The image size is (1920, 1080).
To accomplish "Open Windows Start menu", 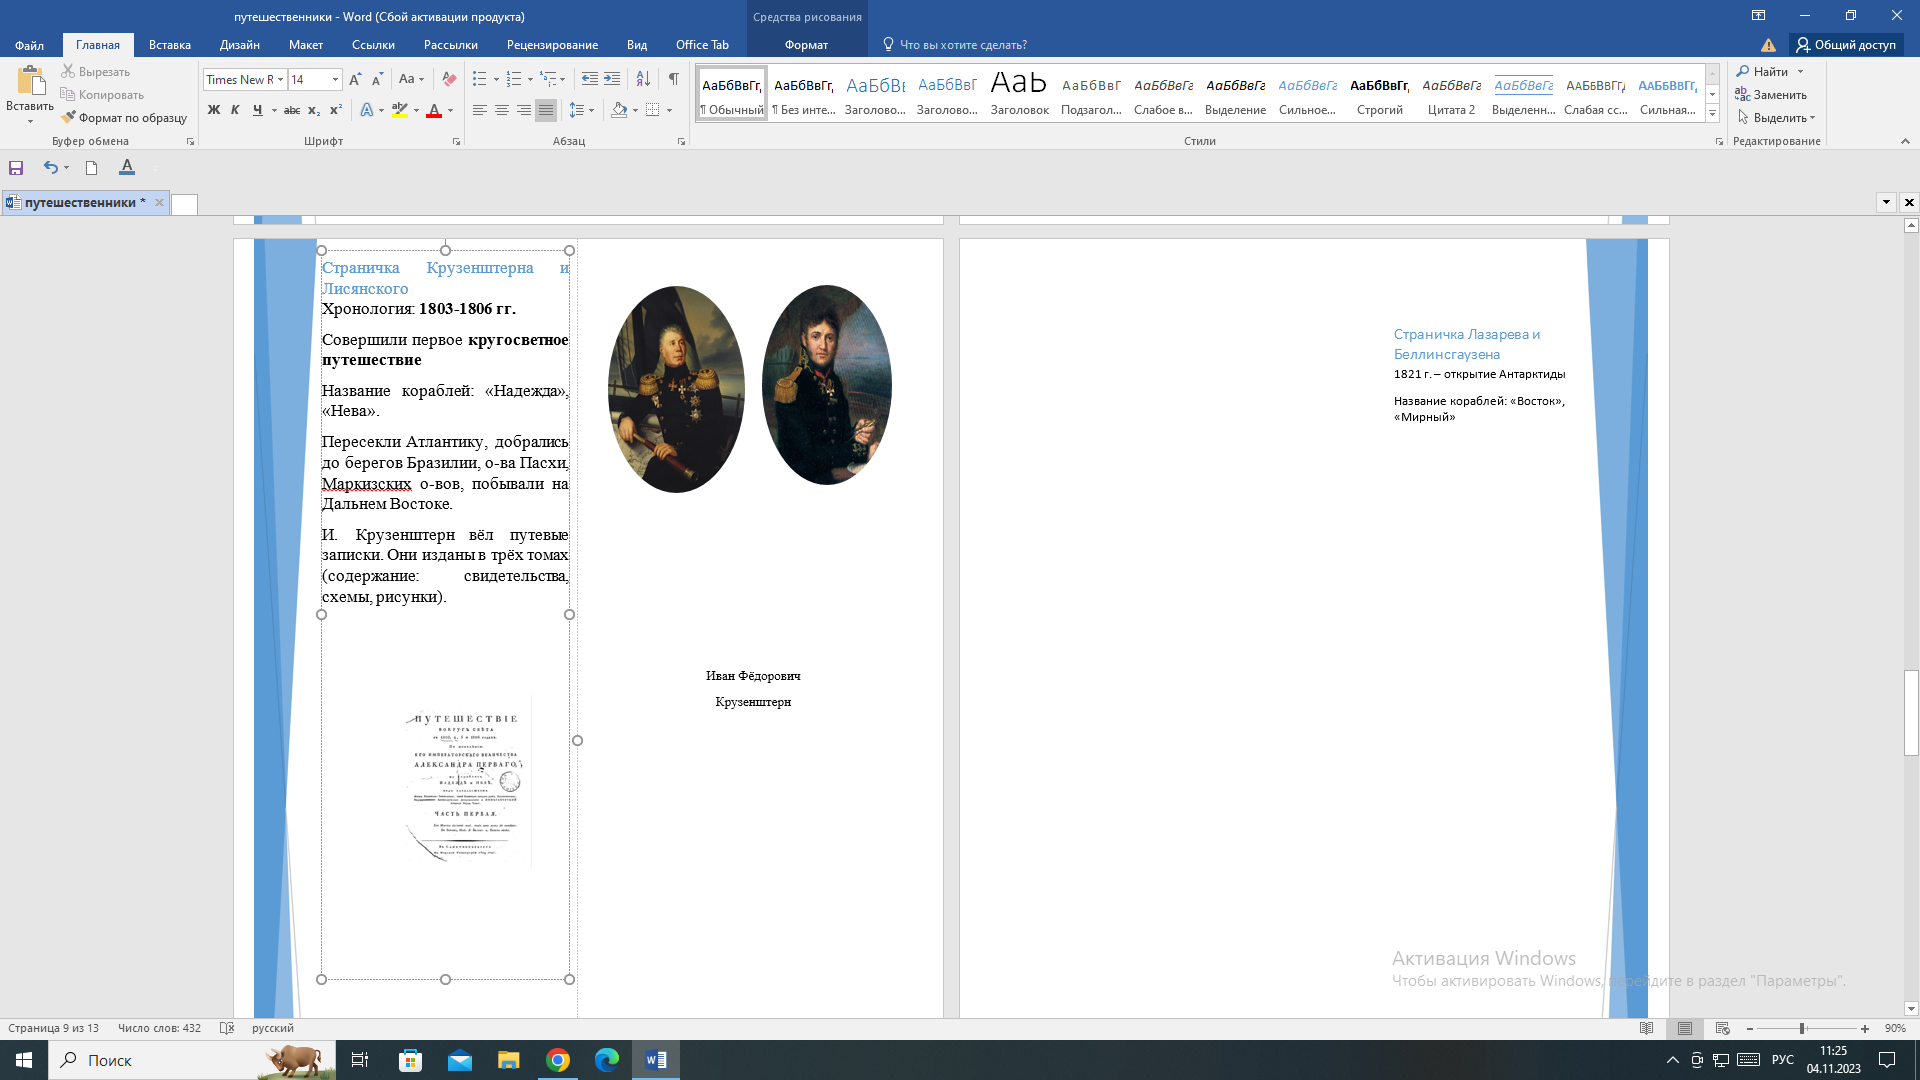I will (24, 1060).
